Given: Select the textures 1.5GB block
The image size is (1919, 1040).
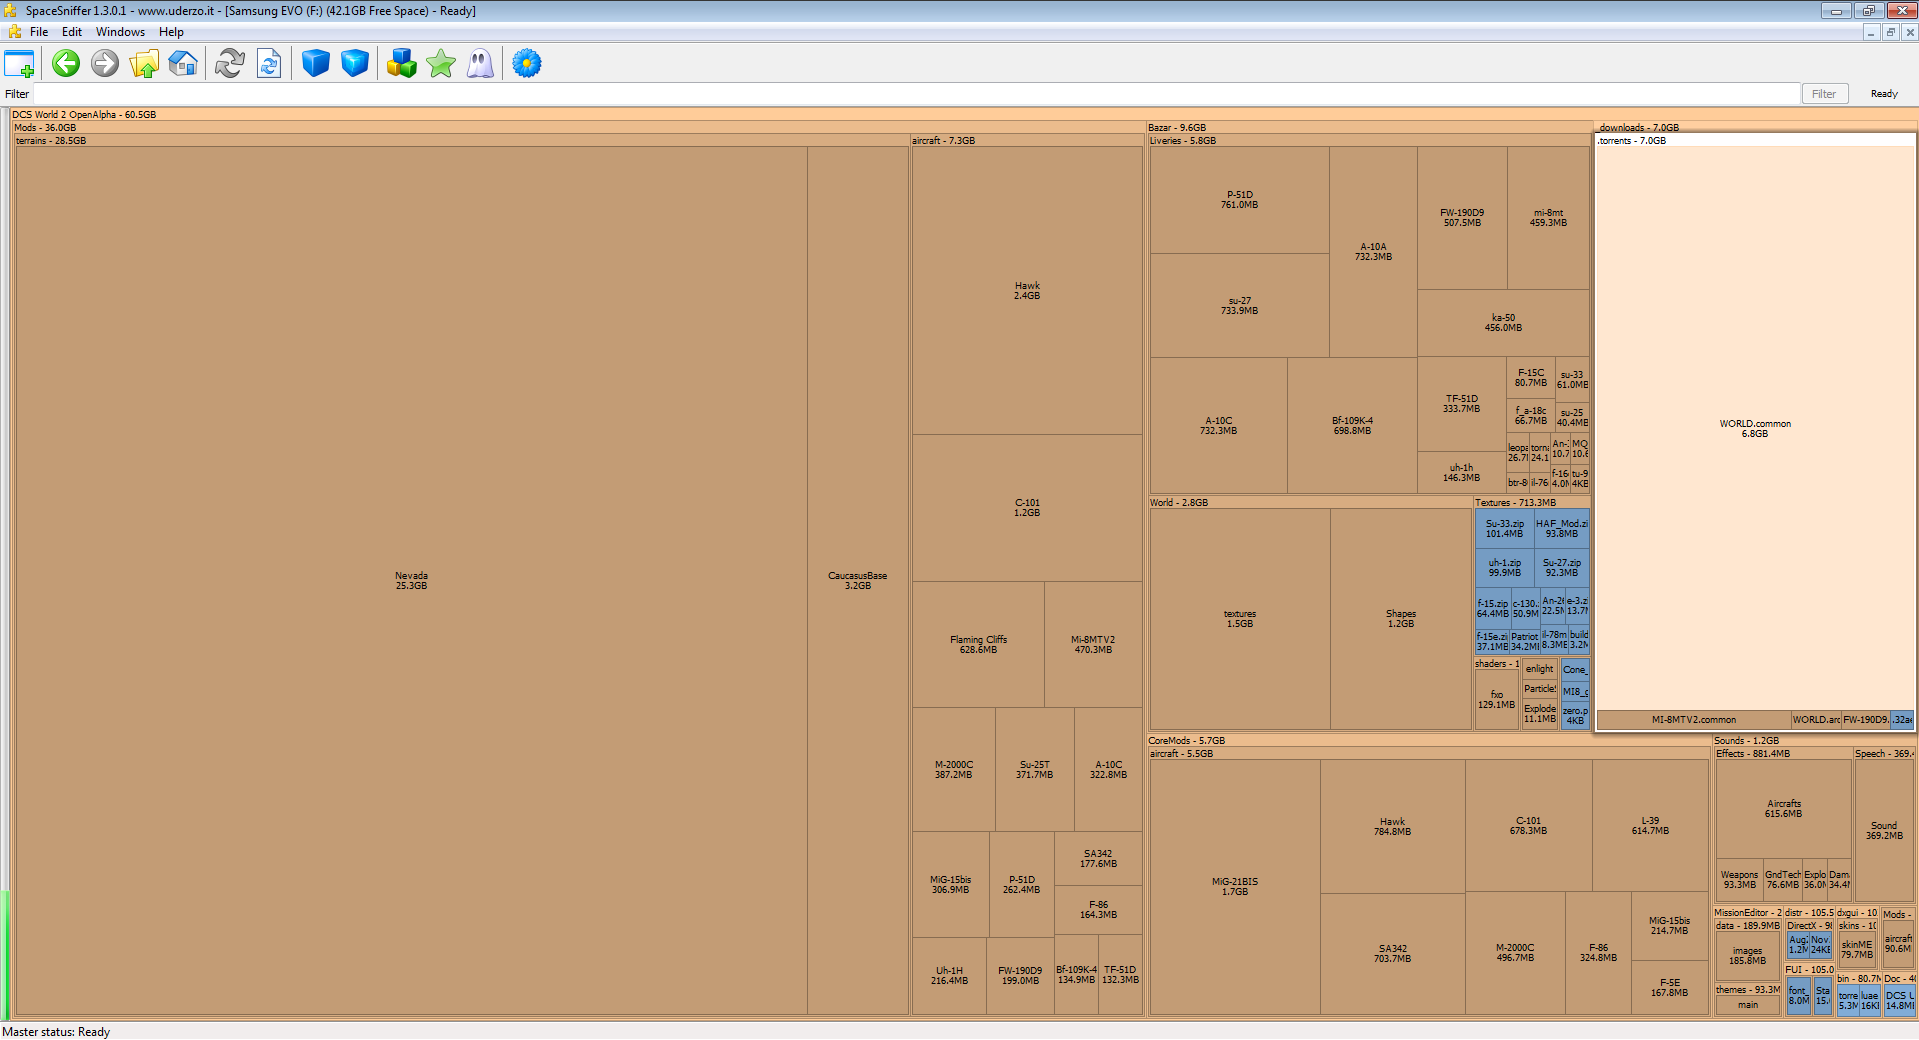Looking at the screenshot, I should click(x=1239, y=619).
